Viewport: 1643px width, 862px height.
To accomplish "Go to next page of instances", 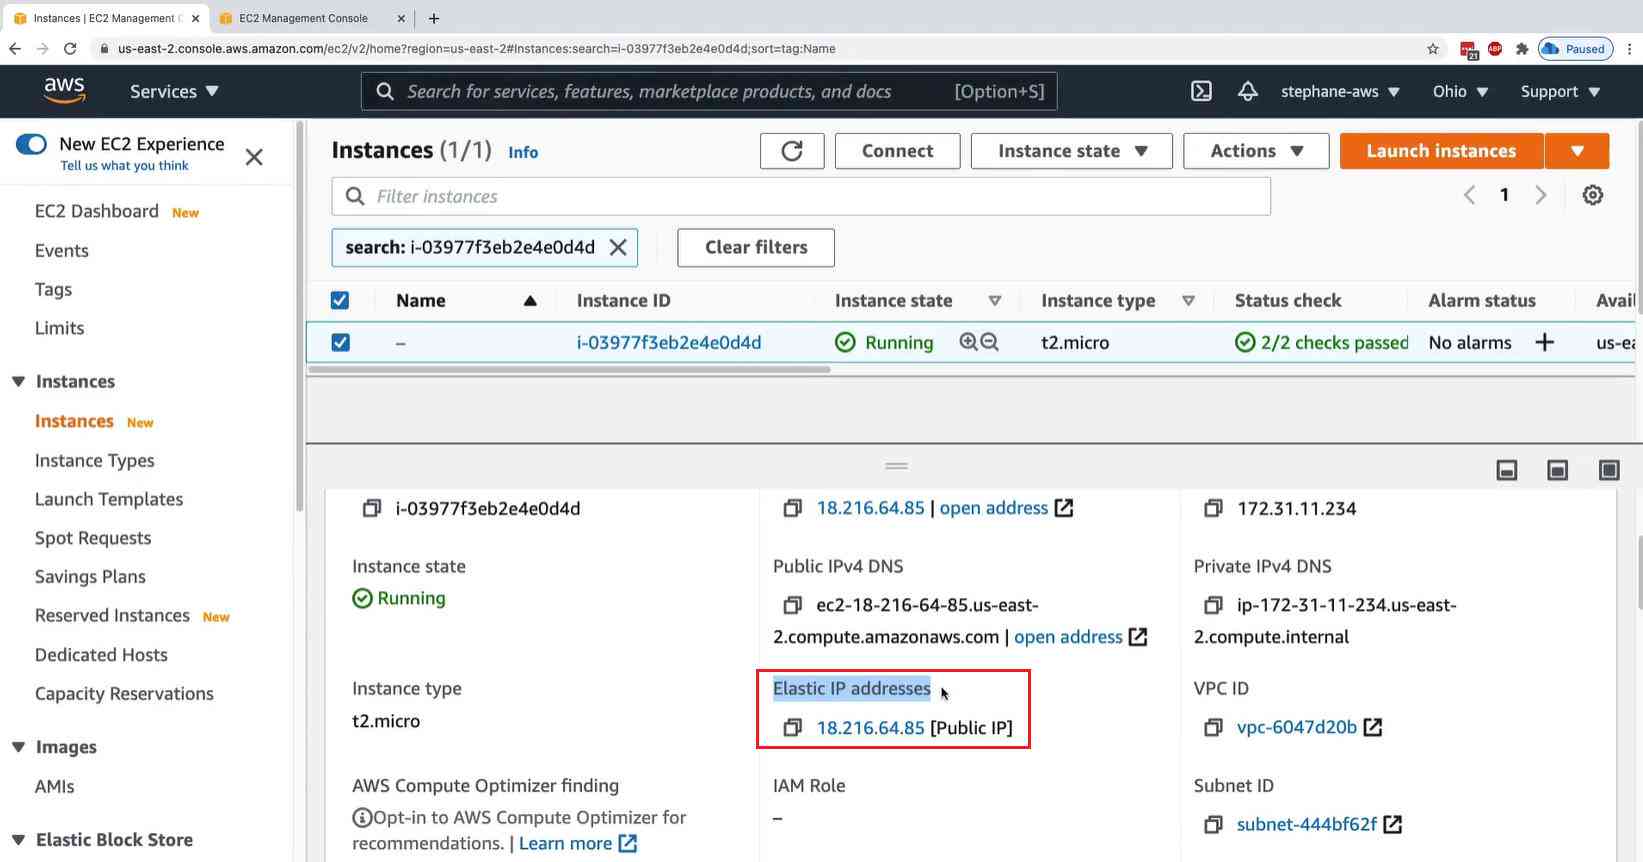I will click(1541, 195).
